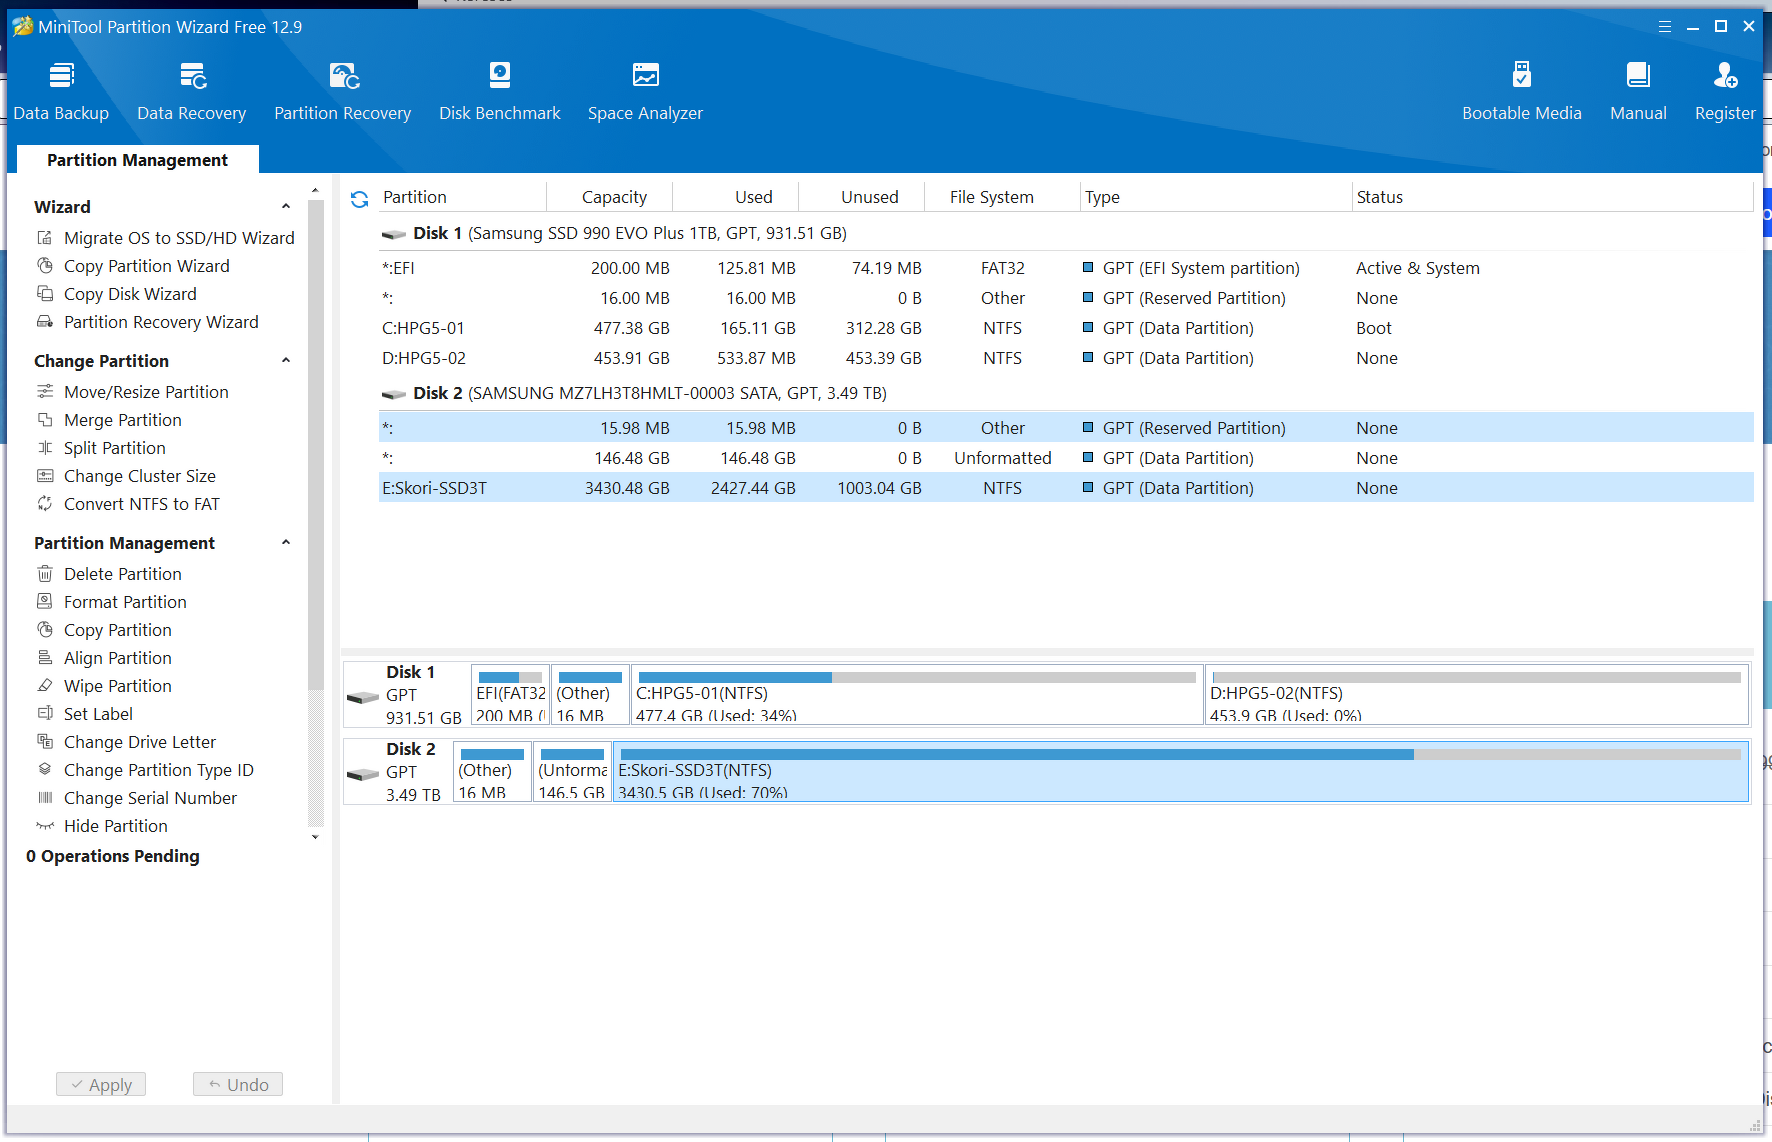
Task: Click the Apply button
Action: (x=101, y=1085)
